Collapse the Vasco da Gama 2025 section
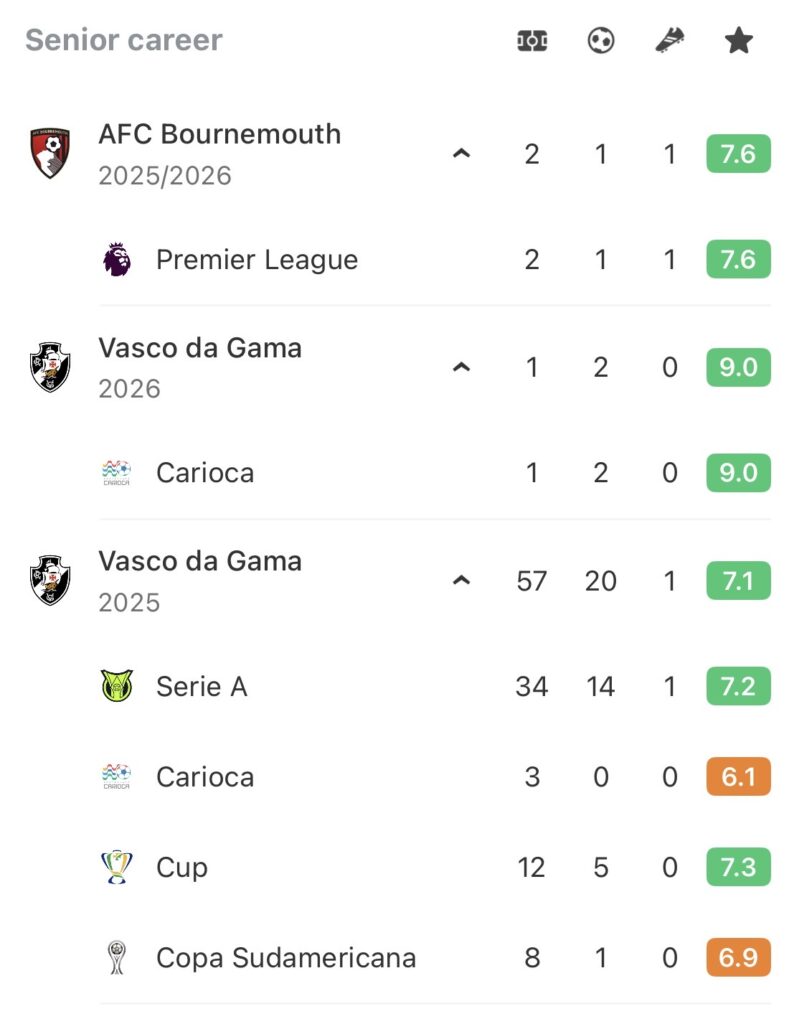 pos(461,580)
